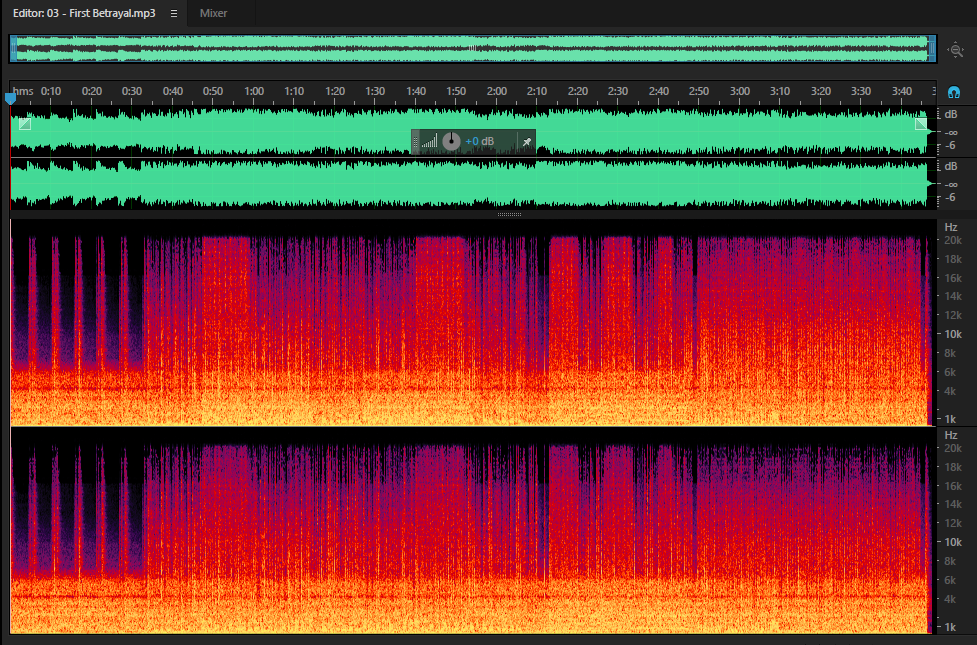This screenshot has height=645, width=977.
Task: Click the fade out handle on waveform
Action: (921, 124)
